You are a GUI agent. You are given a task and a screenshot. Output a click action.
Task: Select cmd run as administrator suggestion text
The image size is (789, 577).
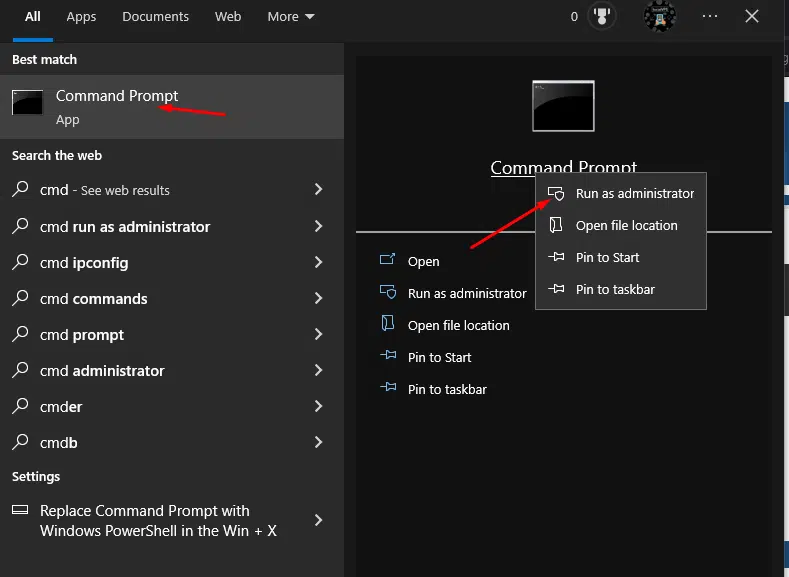125,227
